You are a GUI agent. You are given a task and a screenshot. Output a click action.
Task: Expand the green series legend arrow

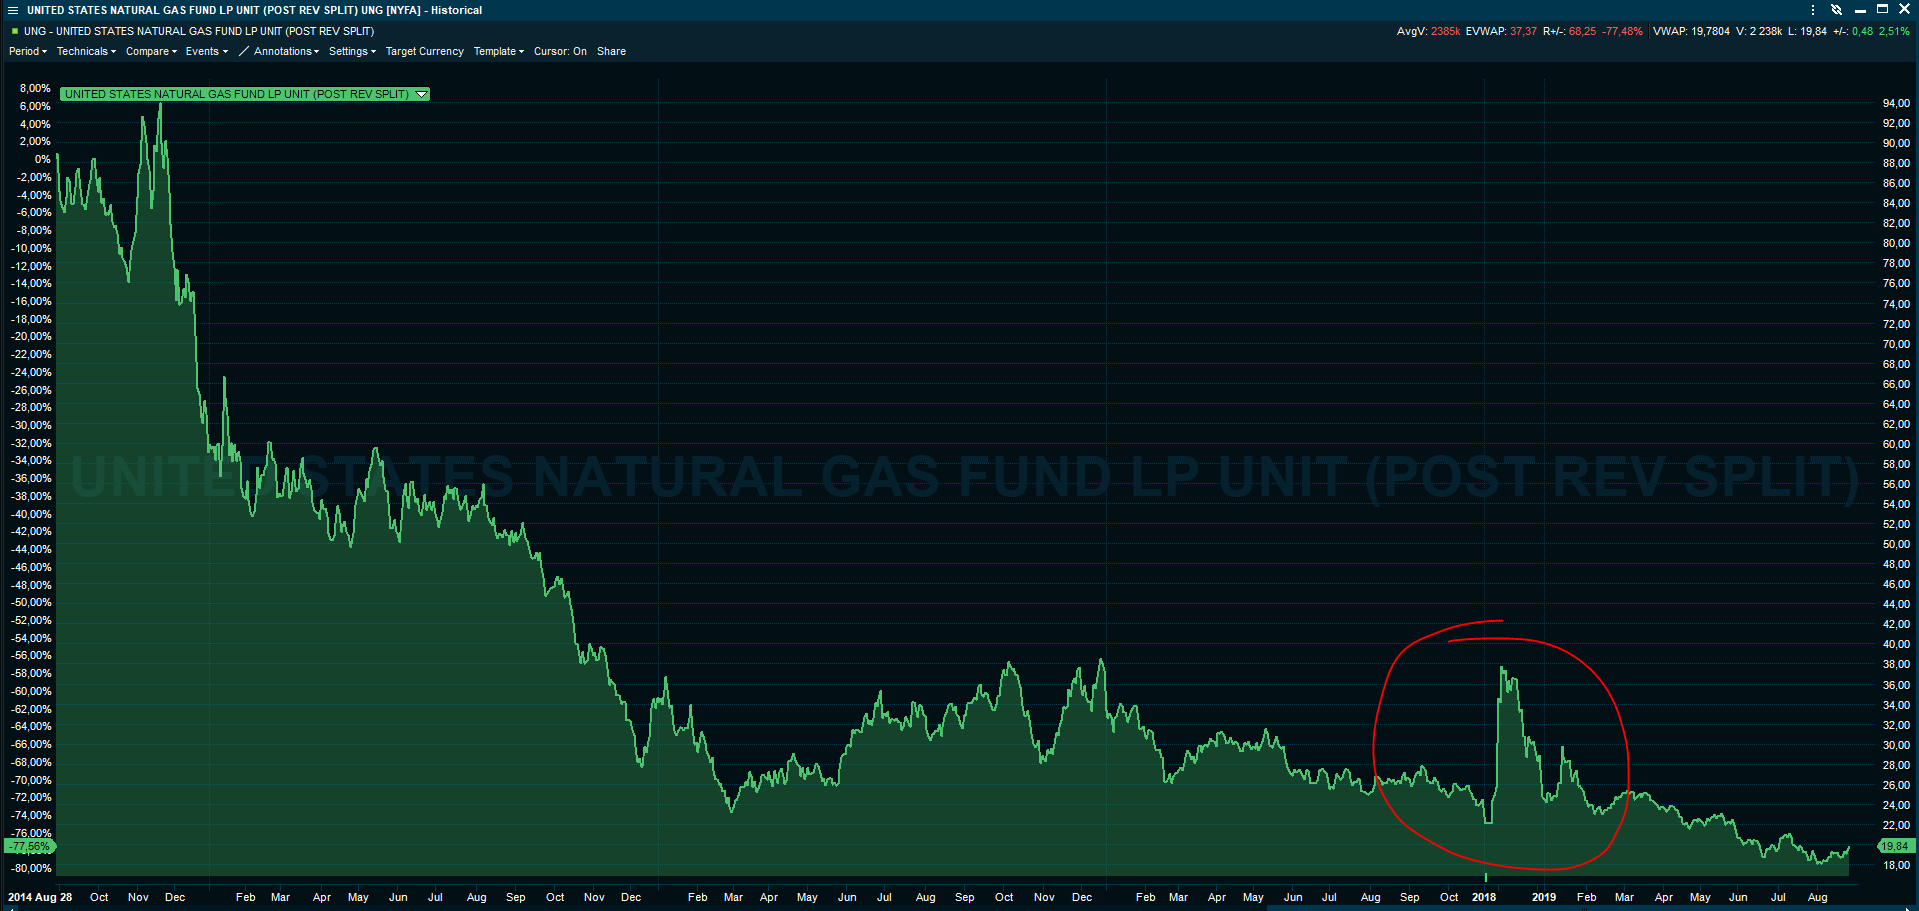(x=421, y=94)
